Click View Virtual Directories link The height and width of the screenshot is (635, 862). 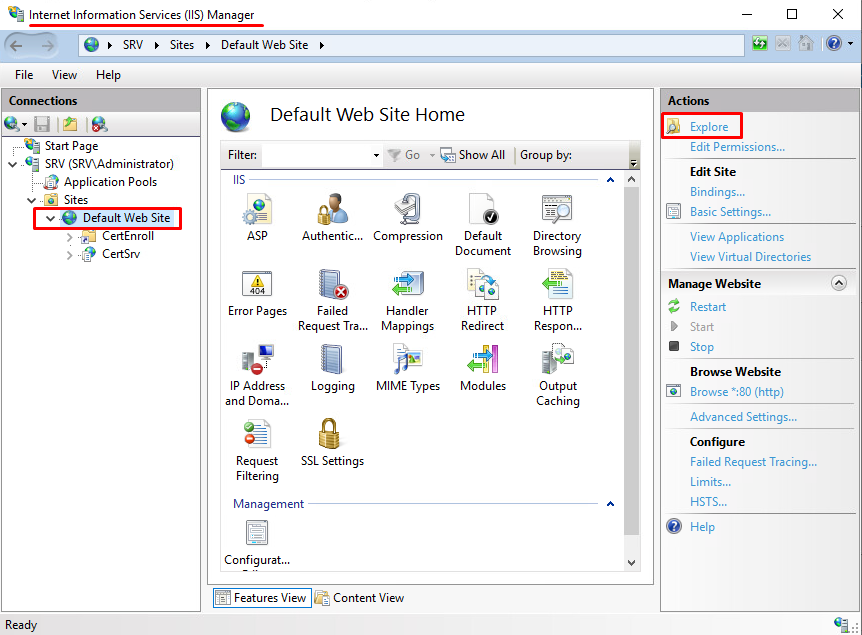pyautogui.click(x=750, y=257)
